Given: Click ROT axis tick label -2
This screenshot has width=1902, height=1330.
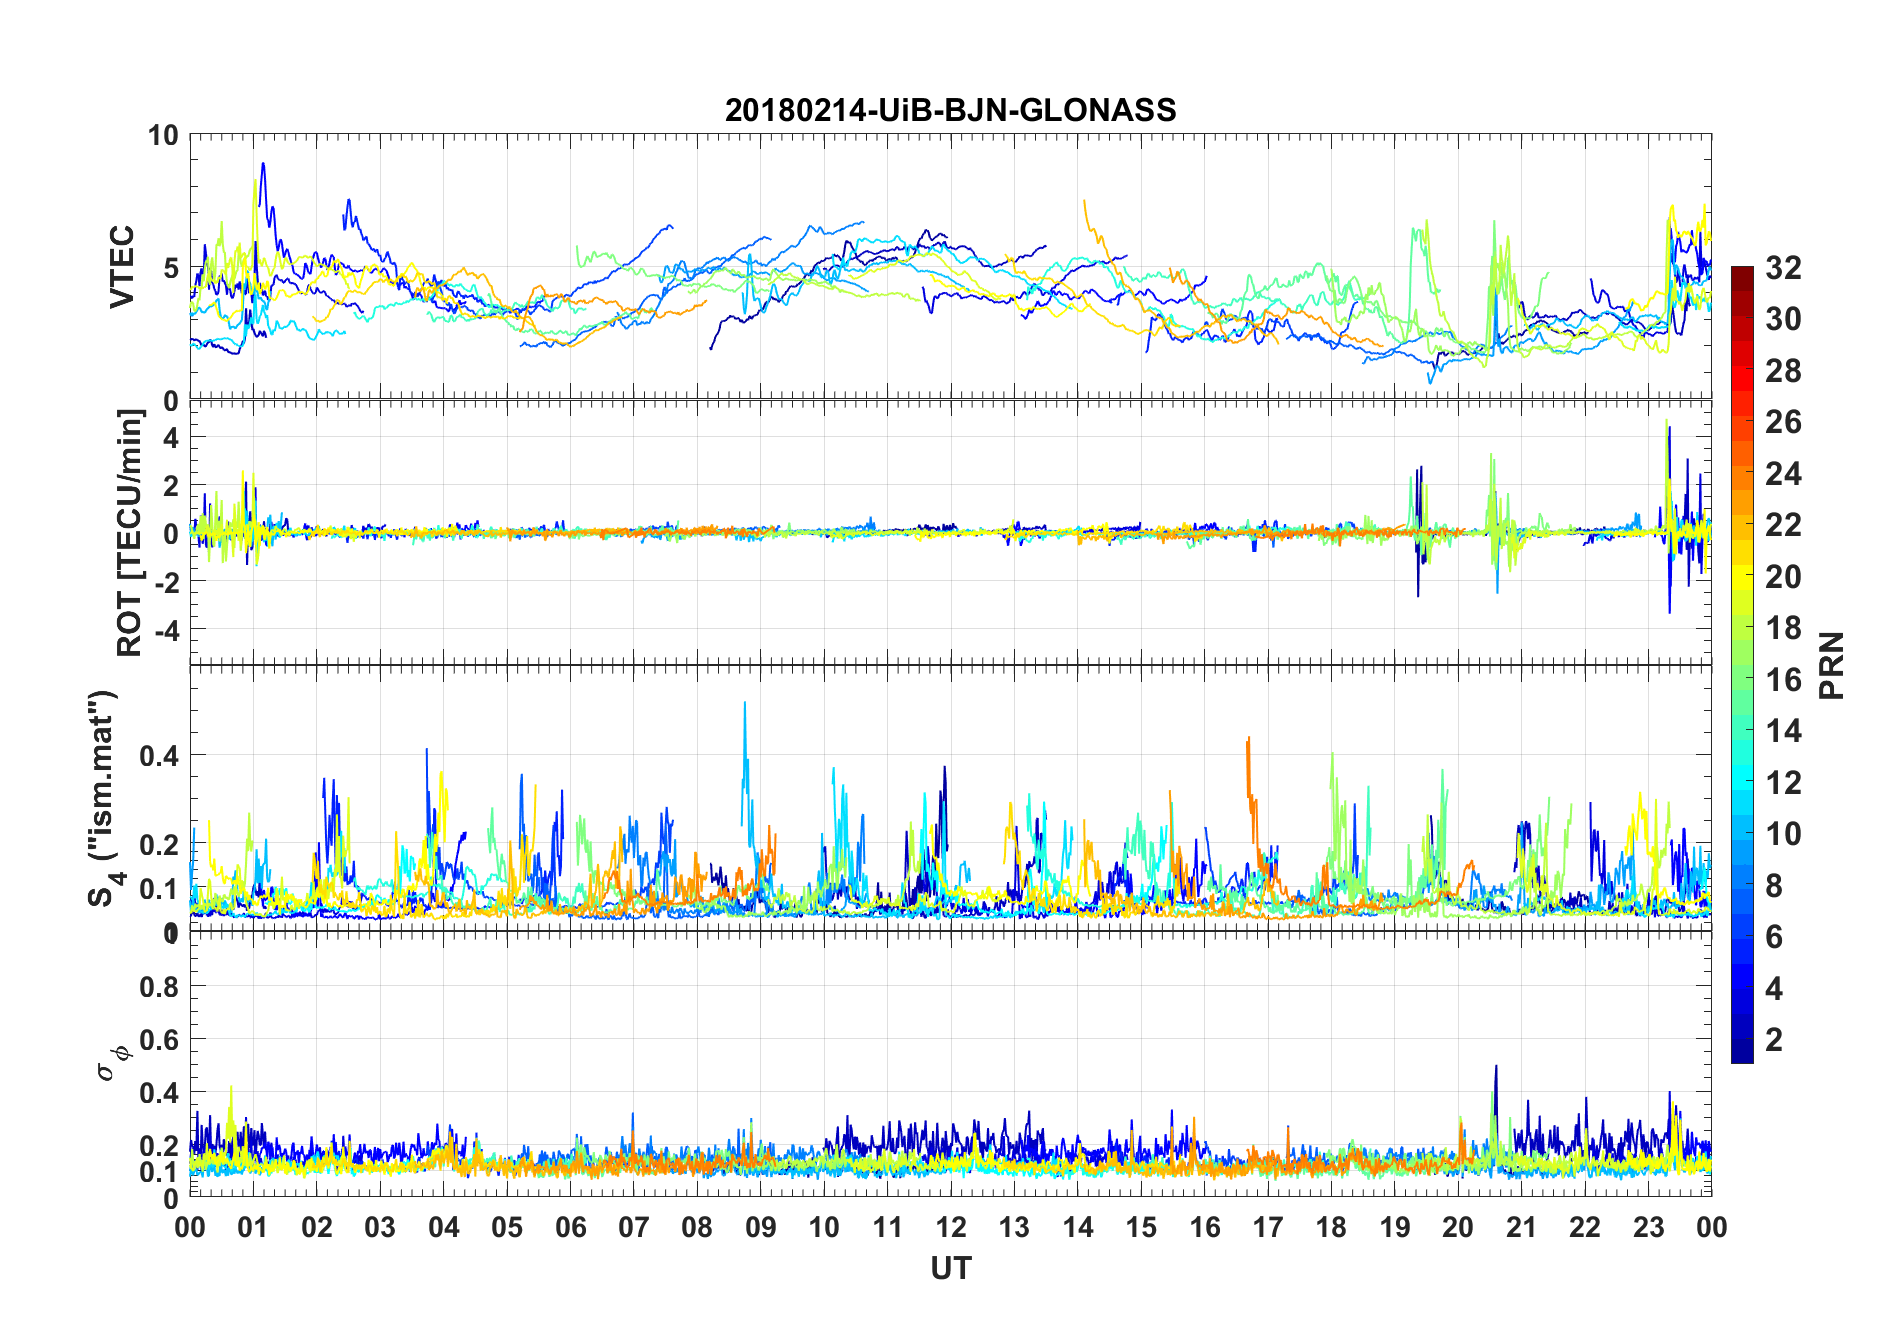Looking at the screenshot, I should pyautogui.click(x=167, y=582).
